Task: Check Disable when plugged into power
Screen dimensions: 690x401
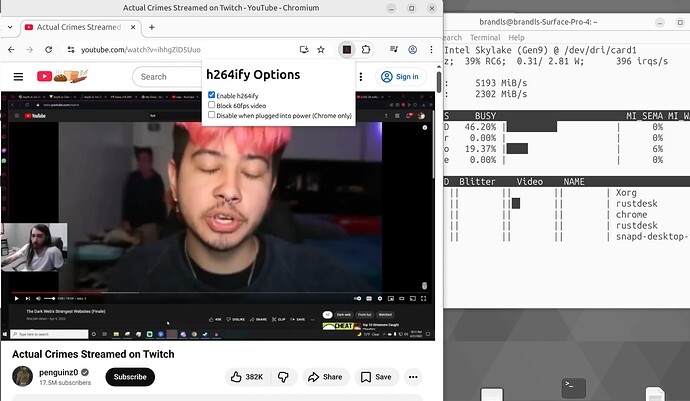Action: point(212,114)
